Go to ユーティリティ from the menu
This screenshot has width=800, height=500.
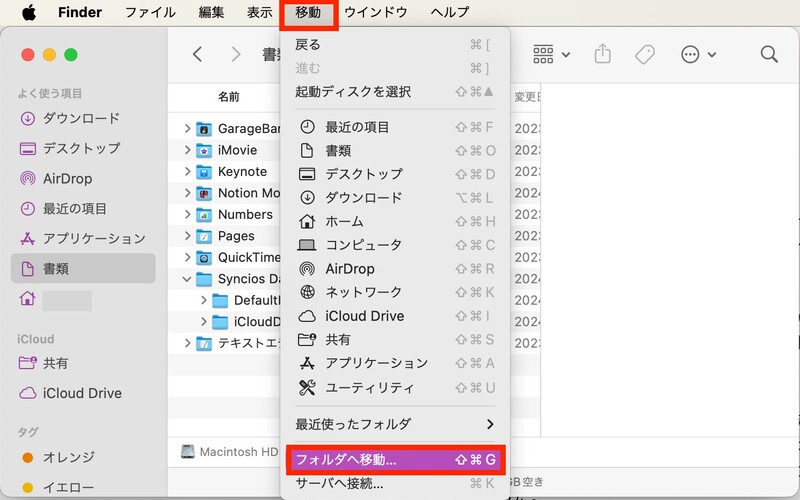tap(395, 388)
